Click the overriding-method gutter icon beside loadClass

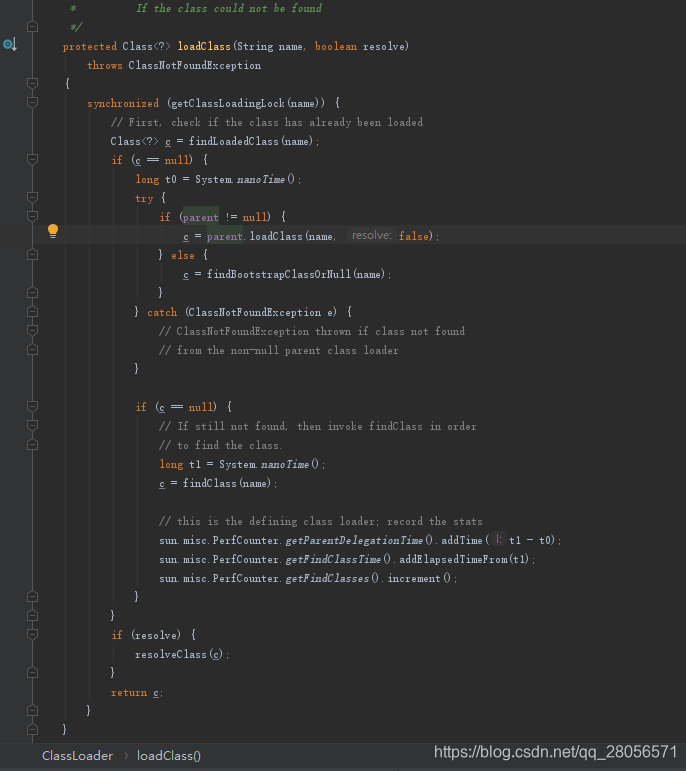pos(10,45)
